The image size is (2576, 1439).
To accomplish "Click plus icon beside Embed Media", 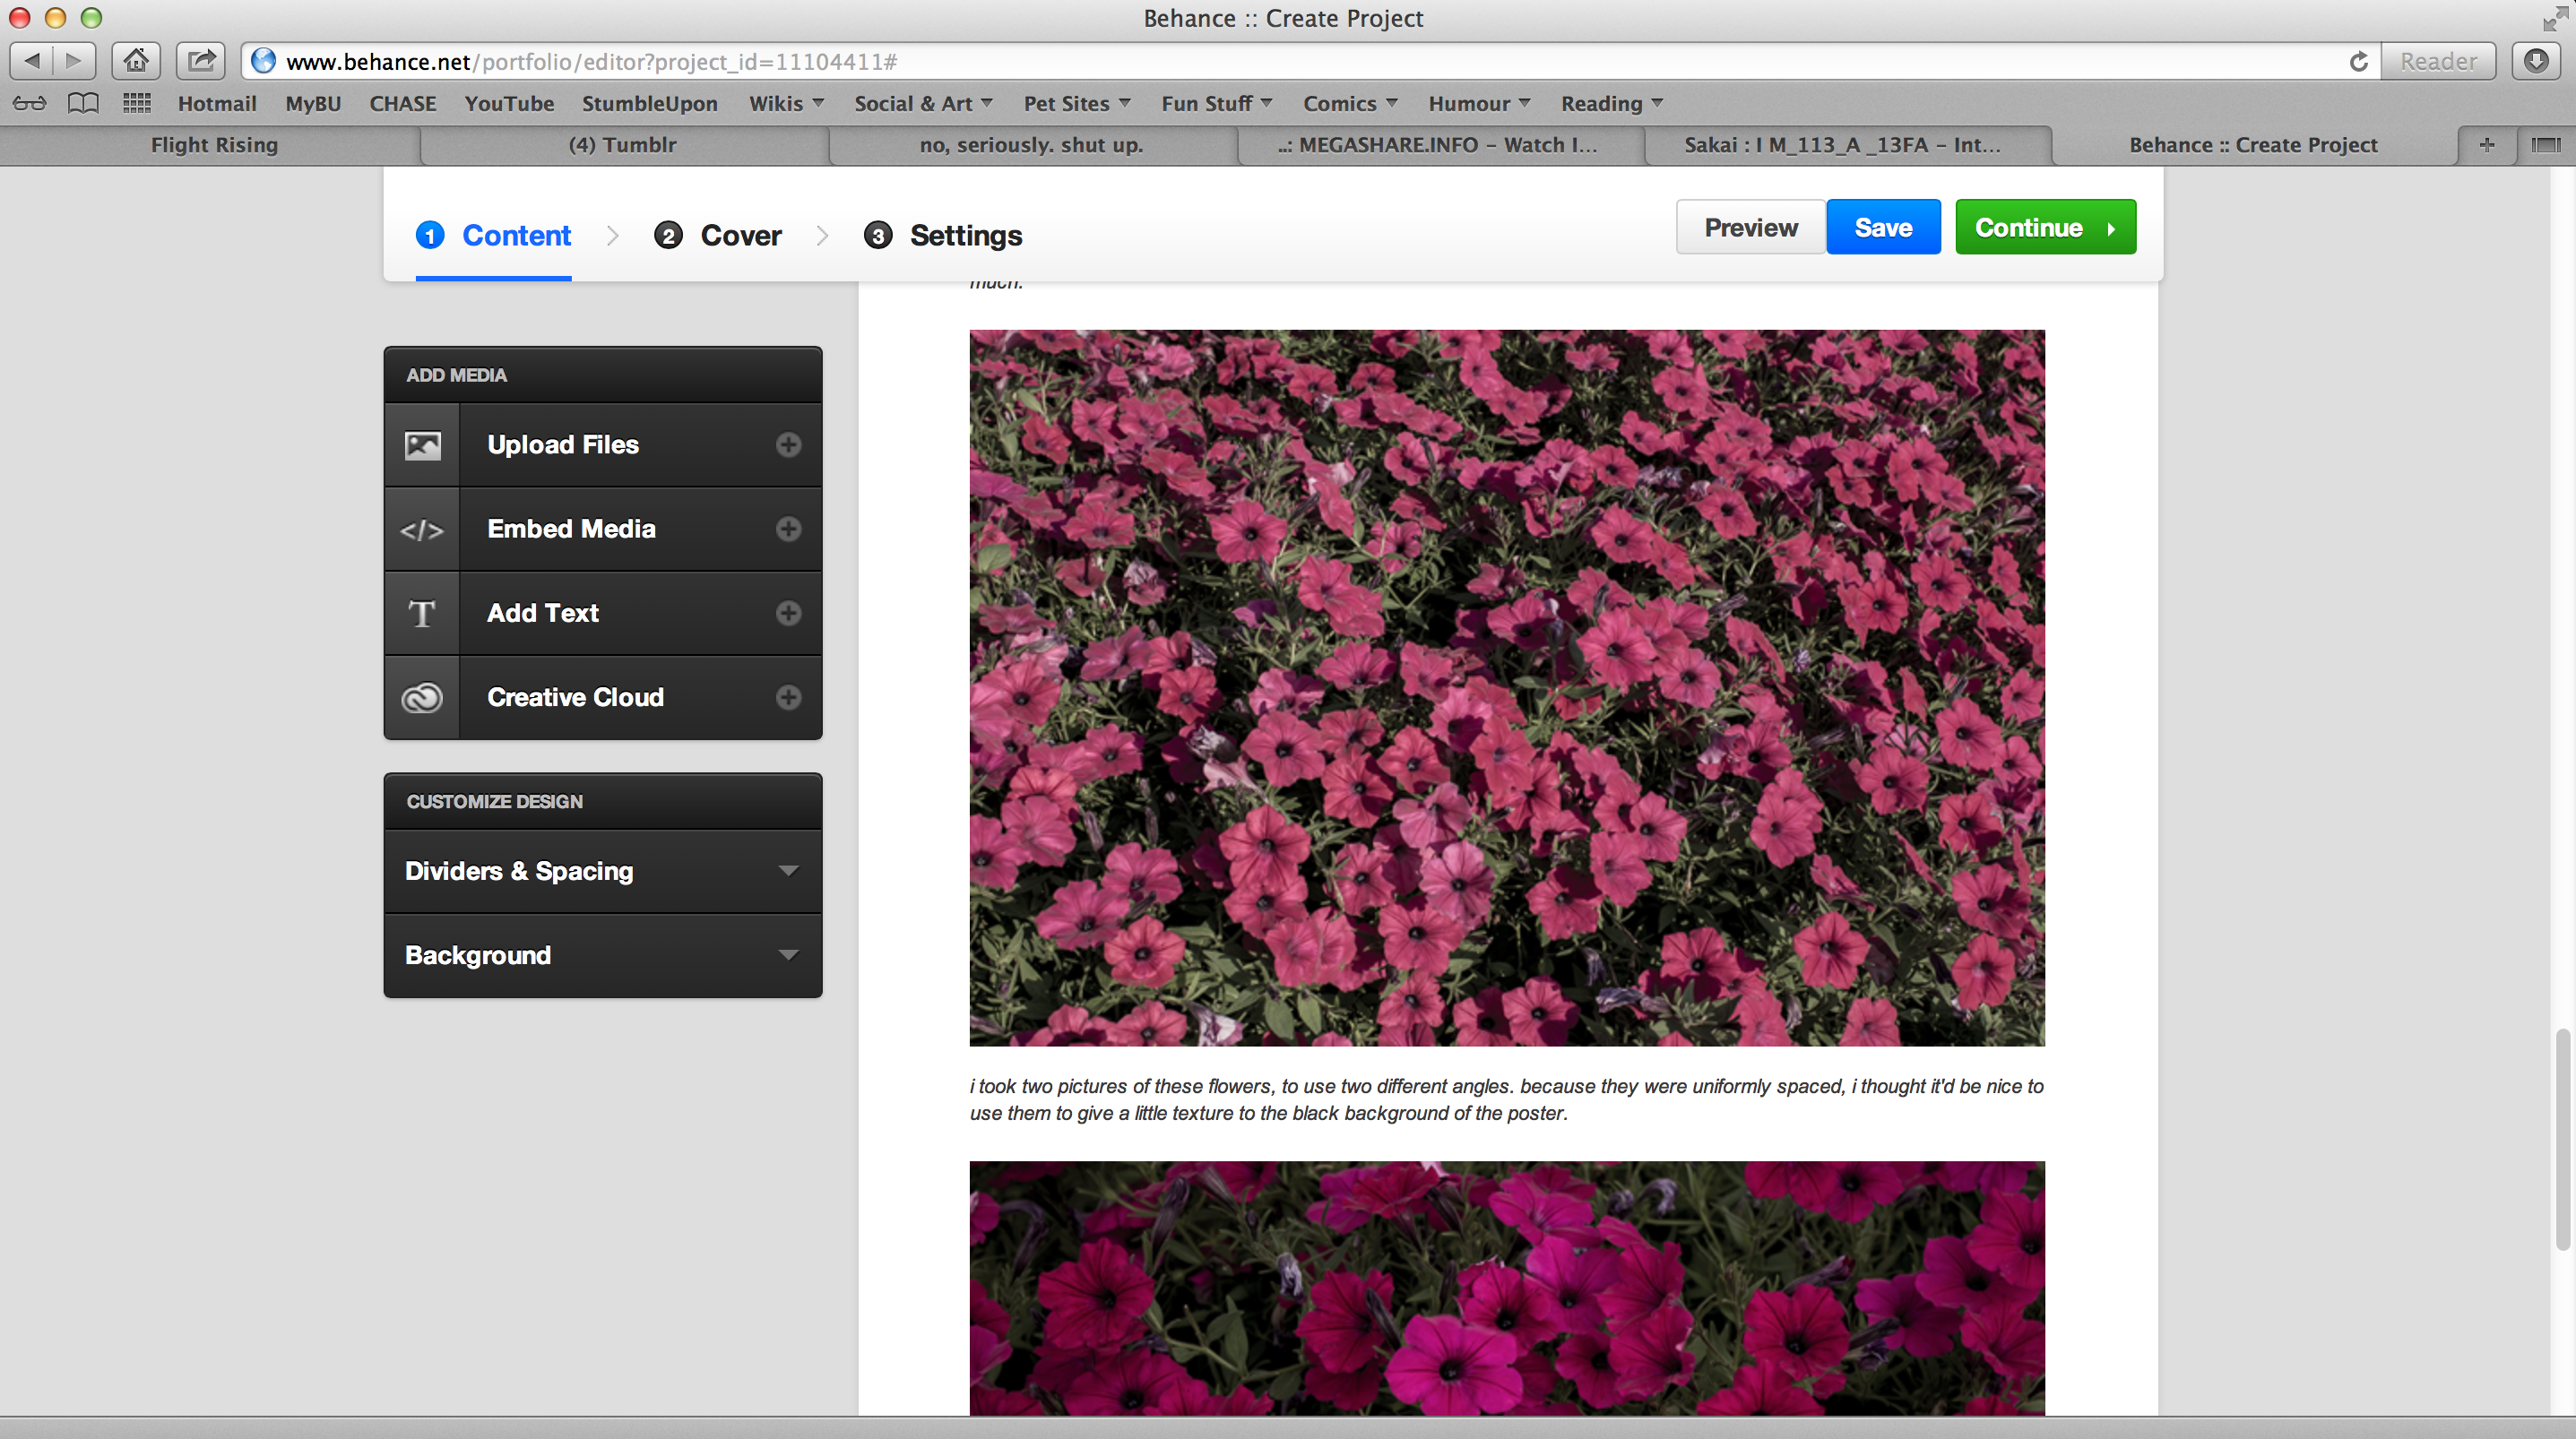I will click(x=788, y=529).
